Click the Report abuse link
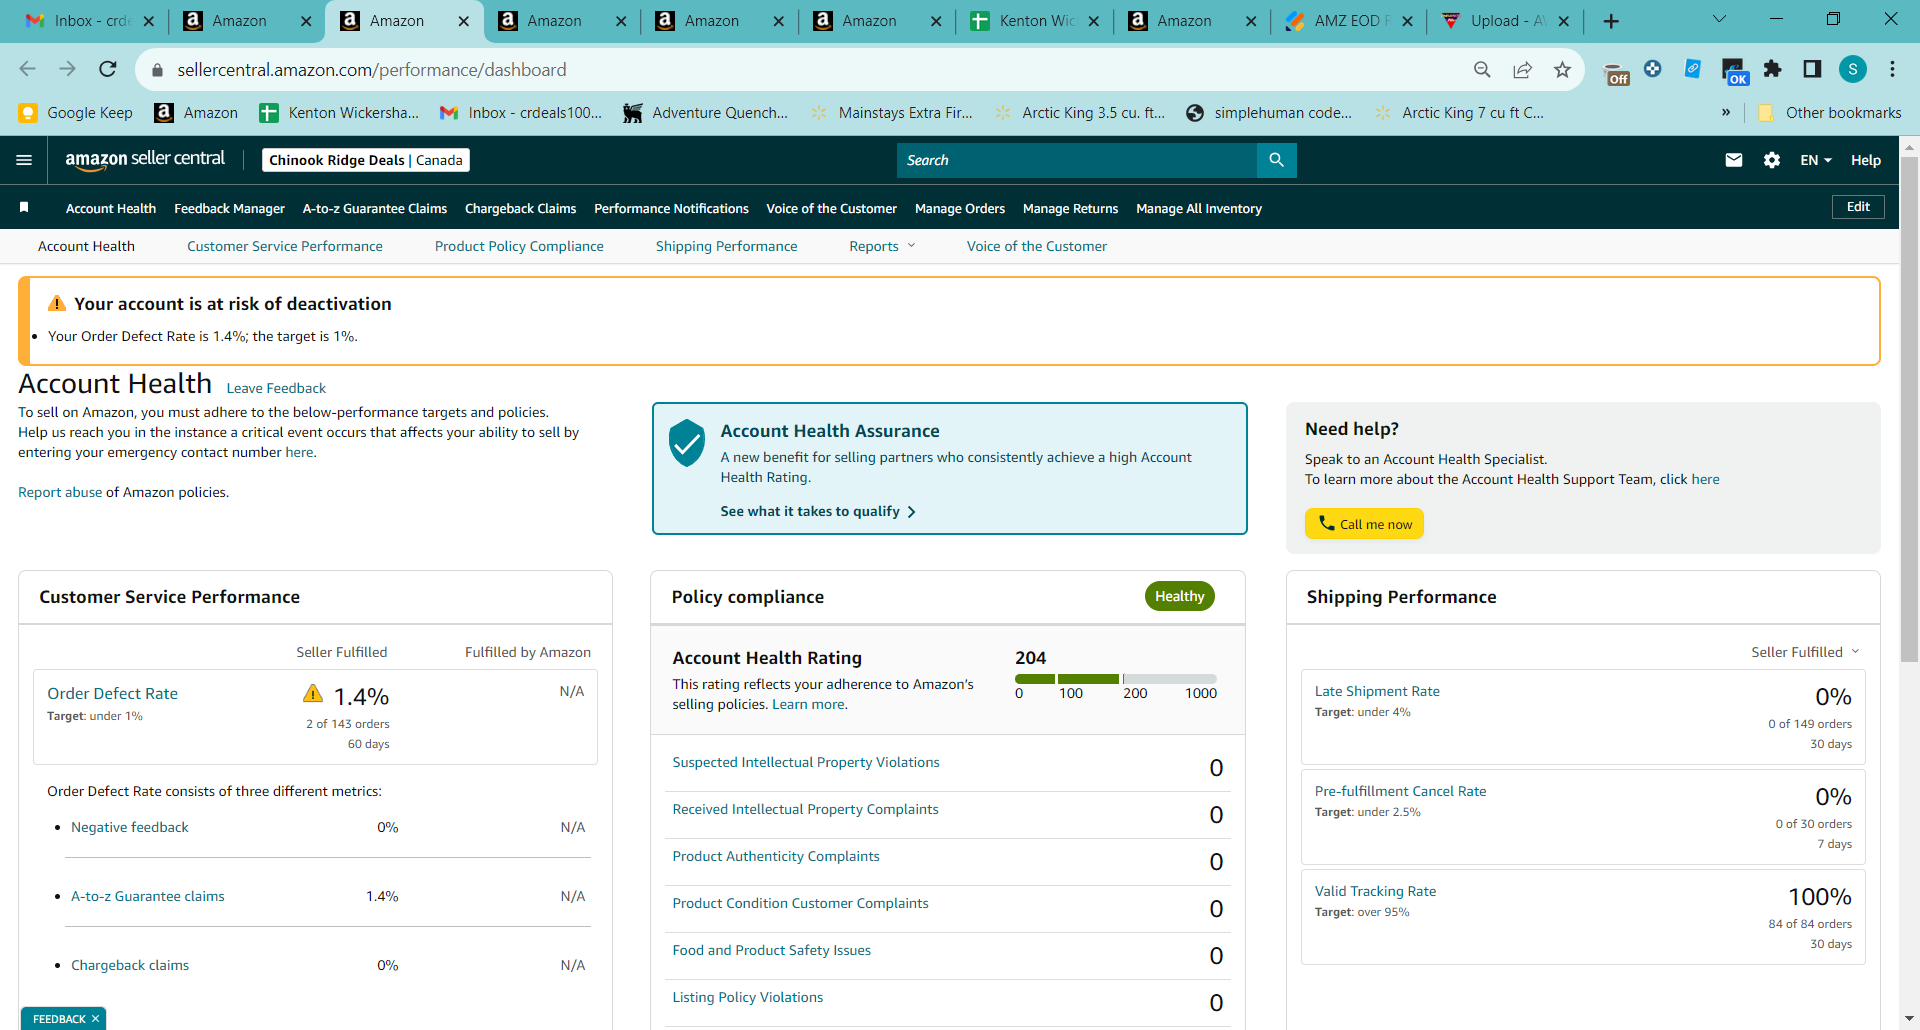The image size is (1920, 1030). point(60,492)
